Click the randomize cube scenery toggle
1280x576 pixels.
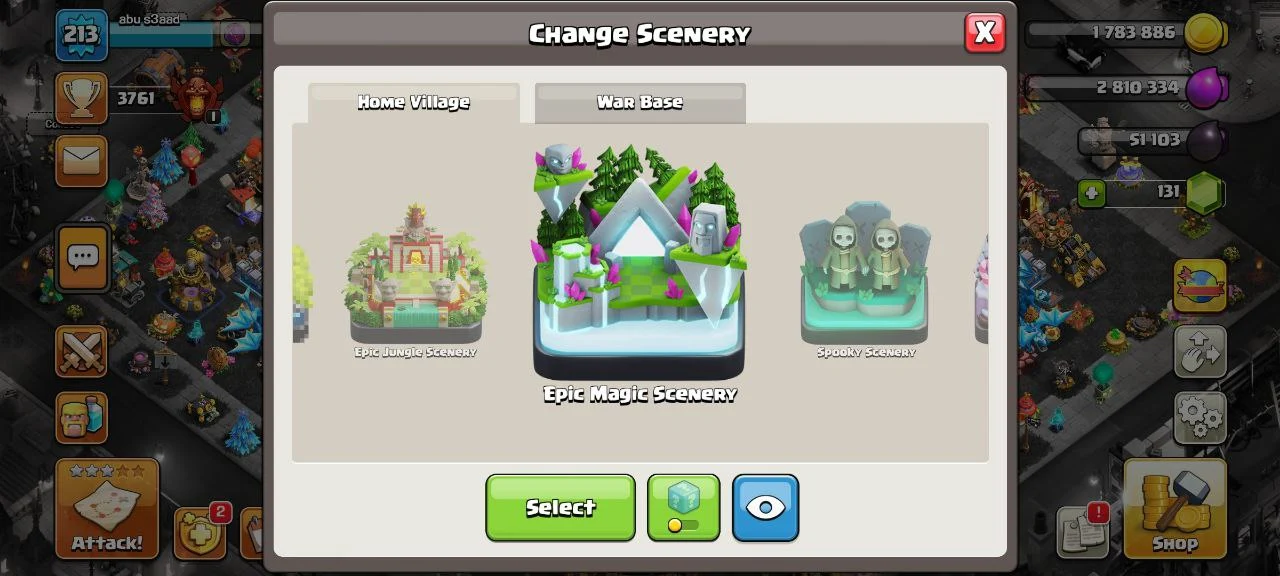click(x=683, y=508)
